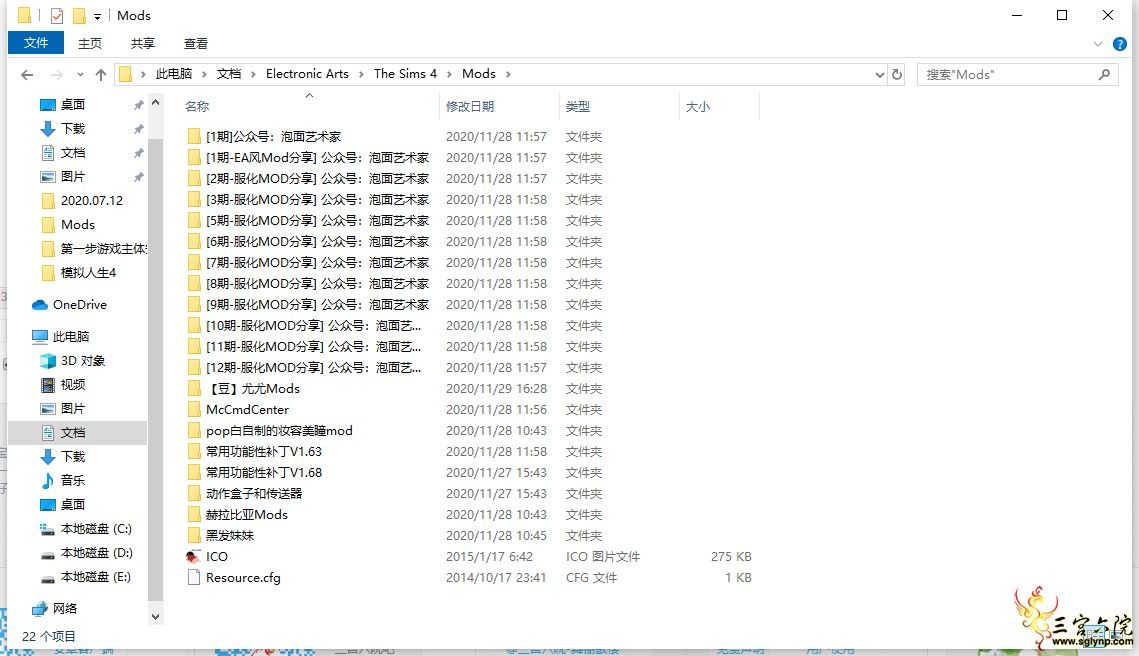1139x656 pixels.
Task: Click the Properties checkmark quick-access icon
Action: click(x=57, y=15)
